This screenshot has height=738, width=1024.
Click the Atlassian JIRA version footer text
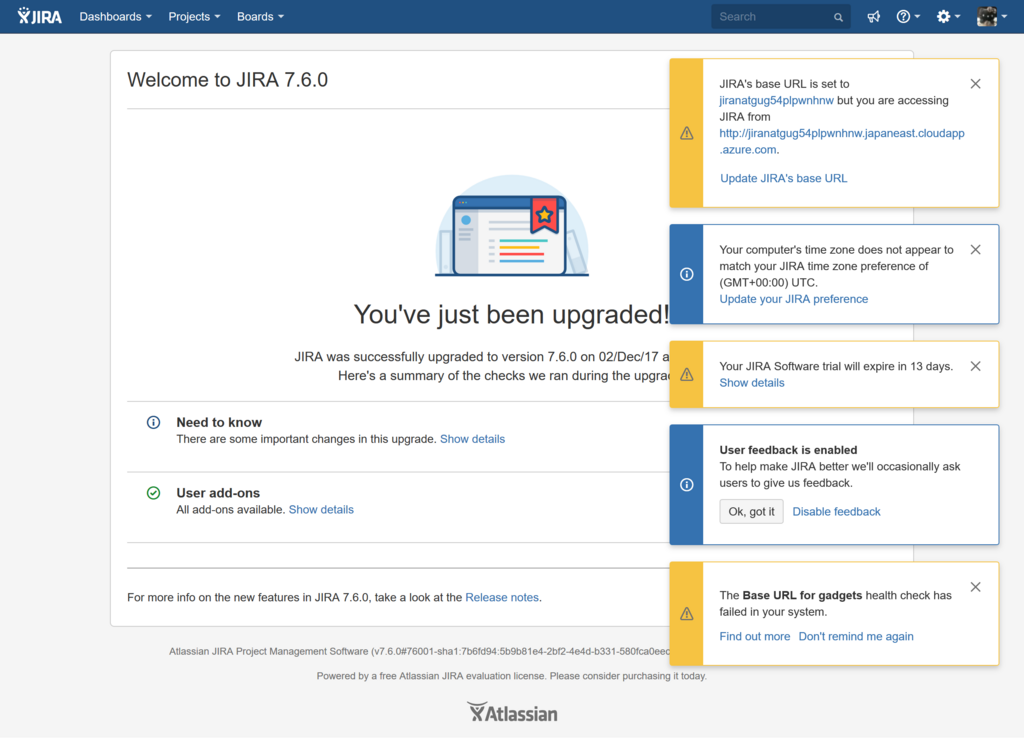pos(419,651)
